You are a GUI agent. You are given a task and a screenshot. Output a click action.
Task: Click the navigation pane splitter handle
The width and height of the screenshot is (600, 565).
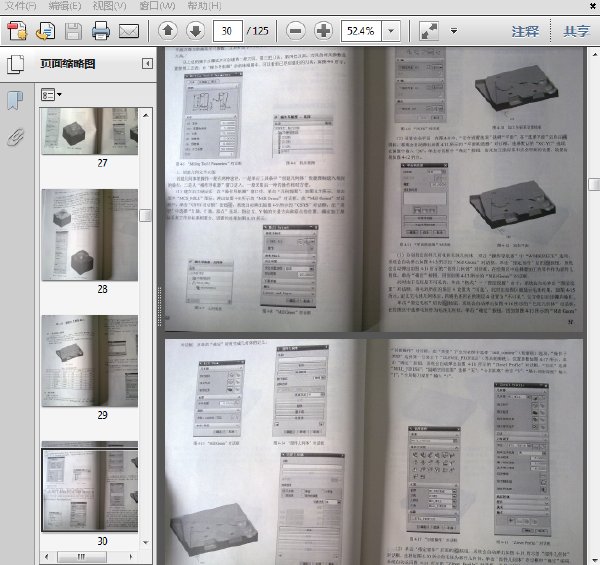click(159, 306)
